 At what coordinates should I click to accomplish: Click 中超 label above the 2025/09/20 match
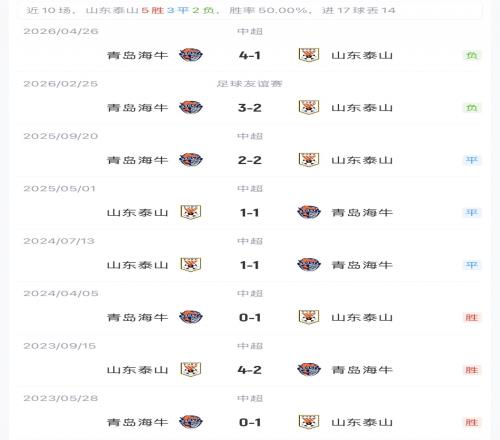[x=250, y=136]
